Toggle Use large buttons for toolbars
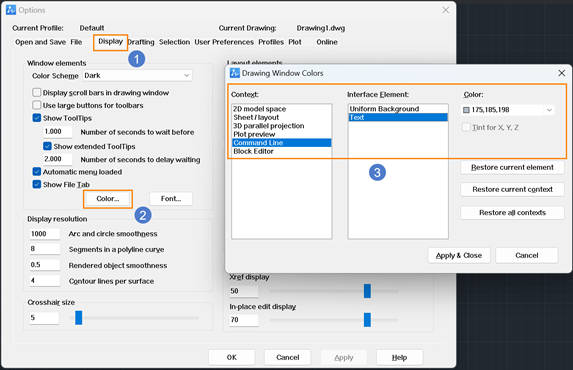The width and height of the screenshot is (573, 370). pyautogui.click(x=37, y=105)
